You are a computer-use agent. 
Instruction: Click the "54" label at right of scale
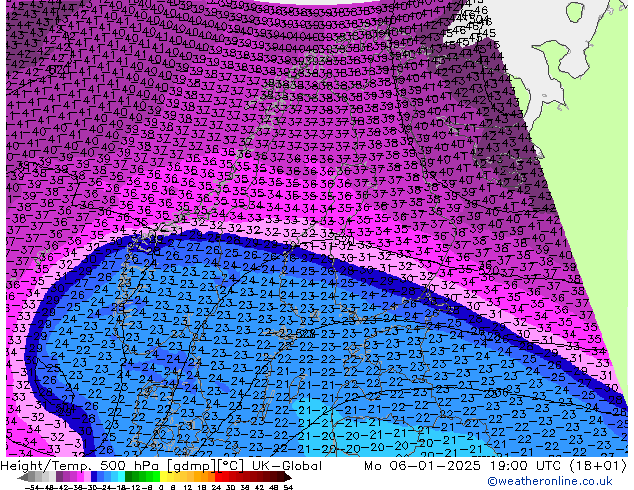[x=288, y=487]
